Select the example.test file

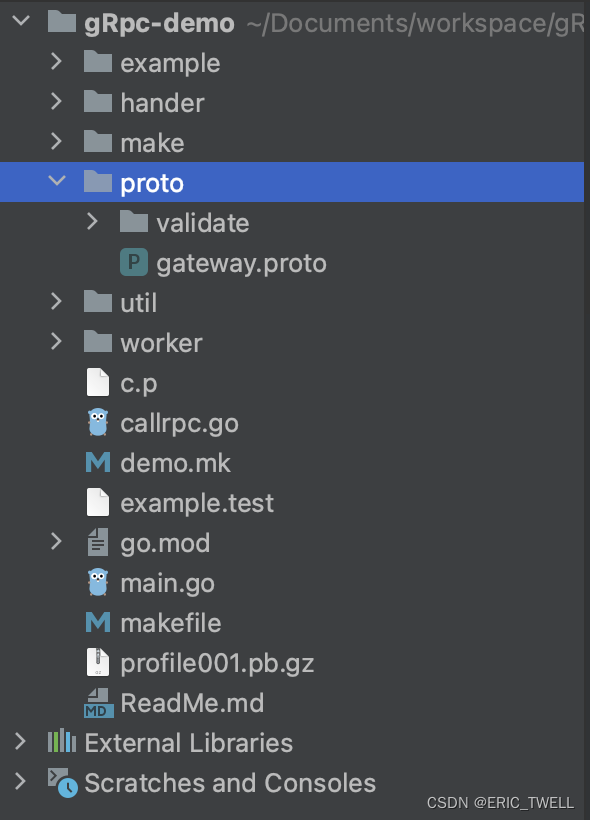(x=197, y=503)
